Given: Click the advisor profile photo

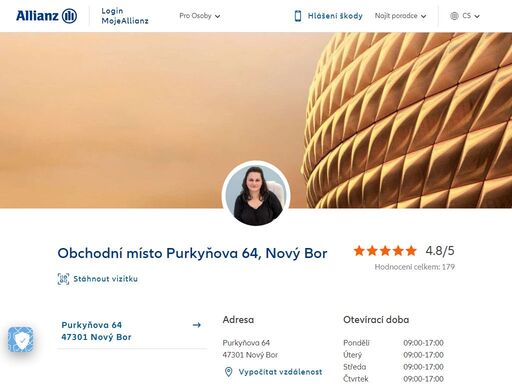Looking at the screenshot, I should pyautogui.click(x=256, y=194).
